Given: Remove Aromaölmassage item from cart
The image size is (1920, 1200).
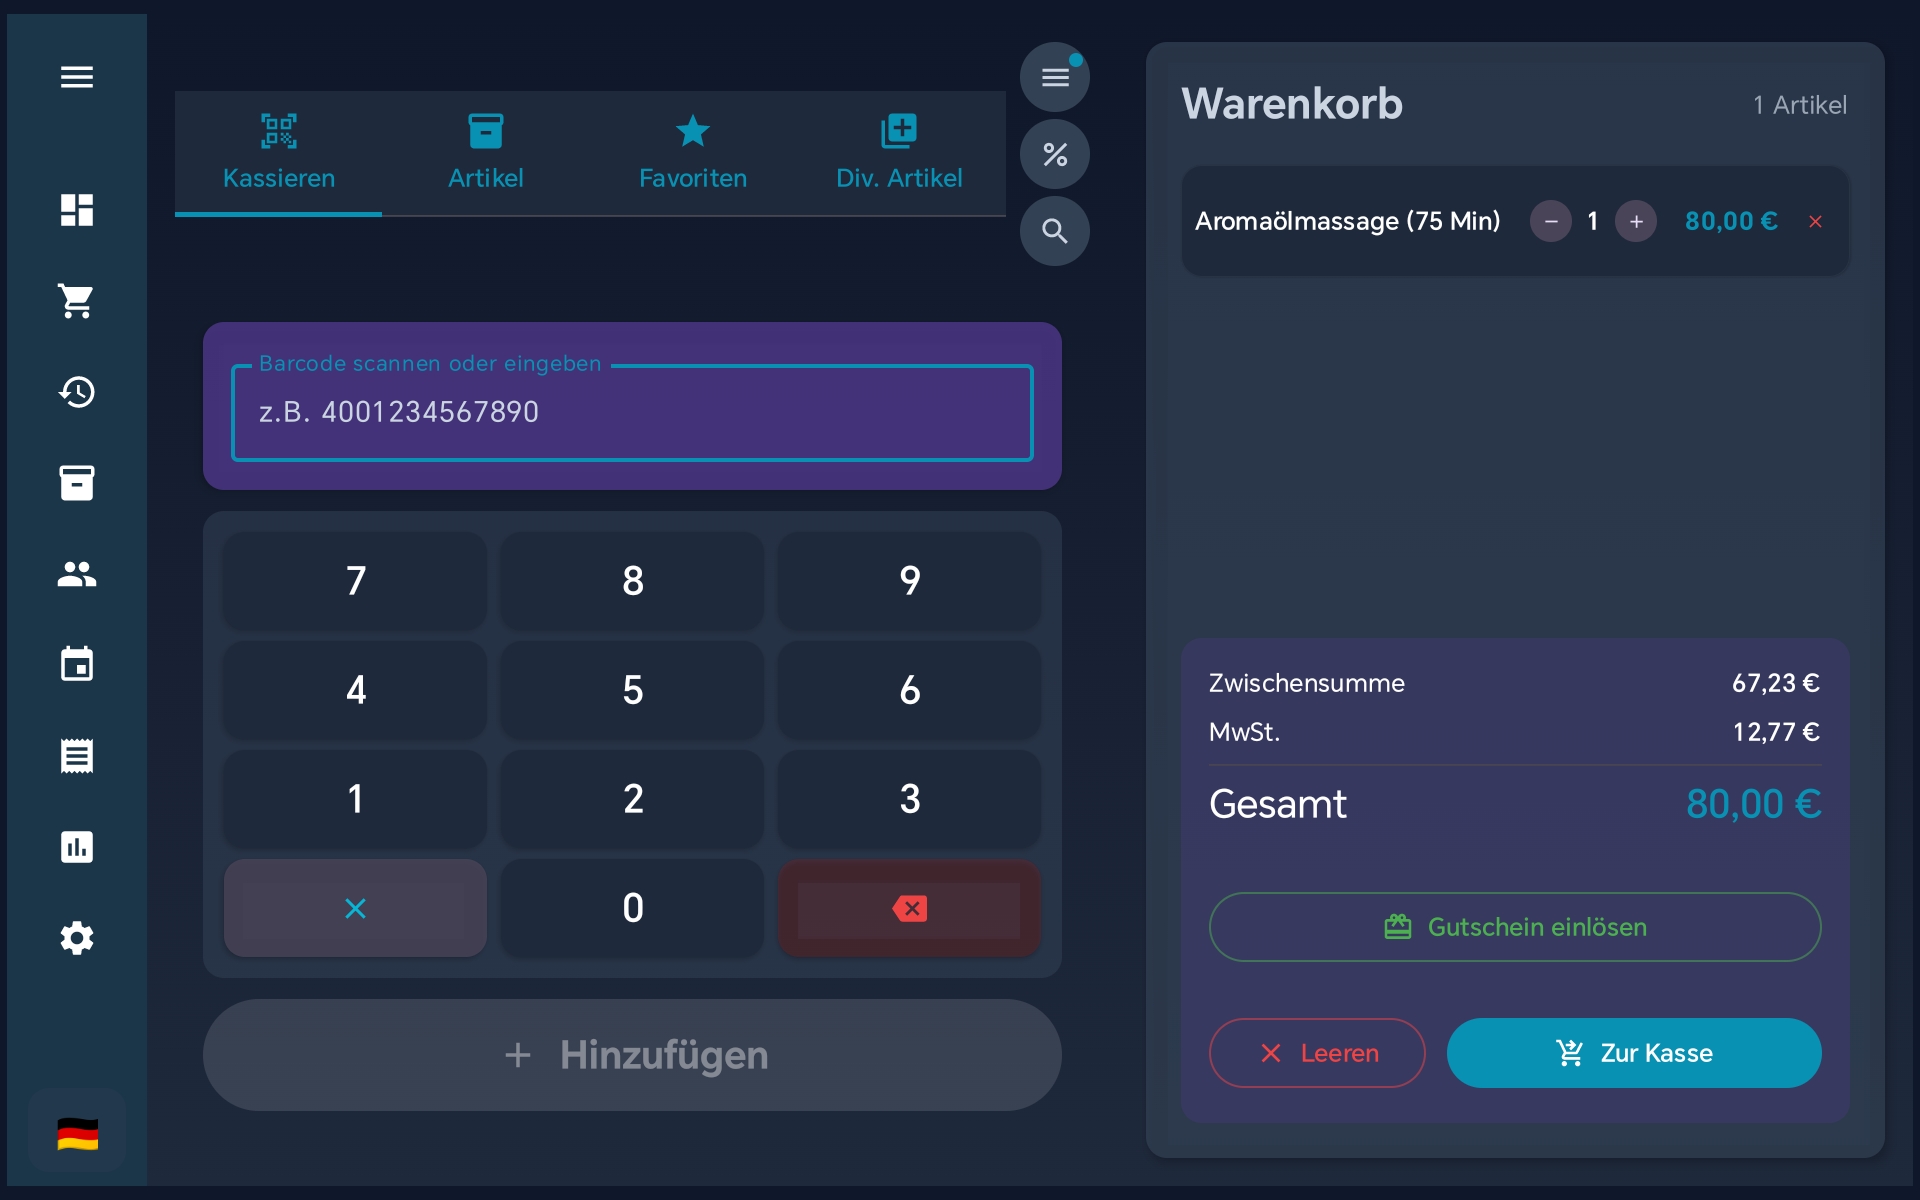Looking at the screenshot, I should coord(1815,221).
